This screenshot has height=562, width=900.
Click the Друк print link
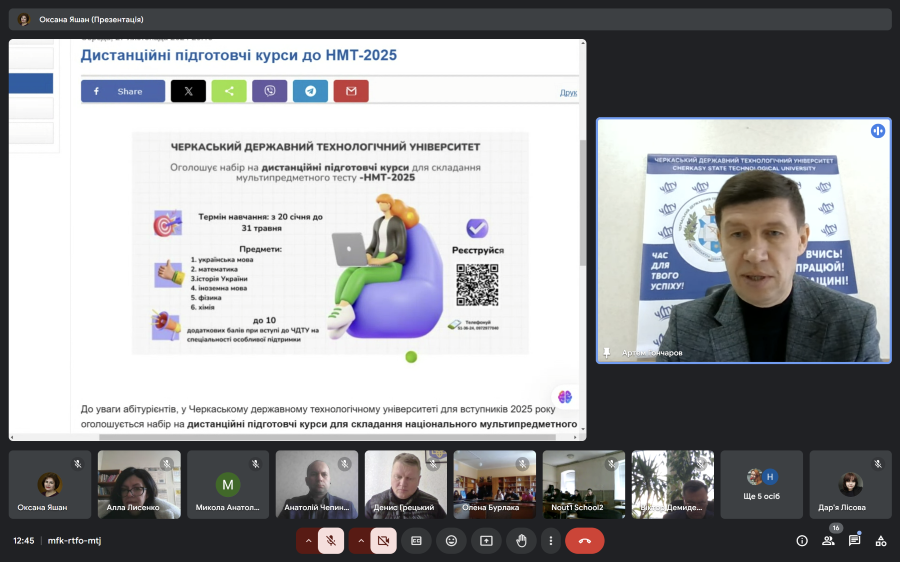point(568,92)
